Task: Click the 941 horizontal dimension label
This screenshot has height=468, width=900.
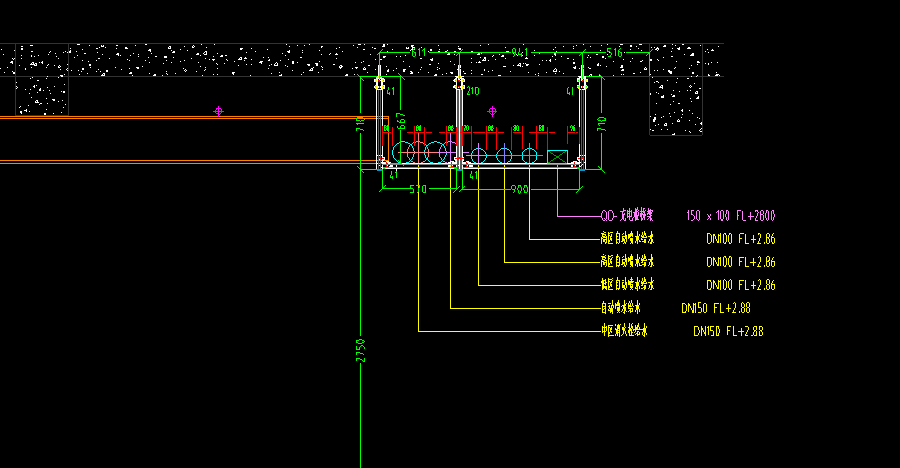Action: (520, 52)
